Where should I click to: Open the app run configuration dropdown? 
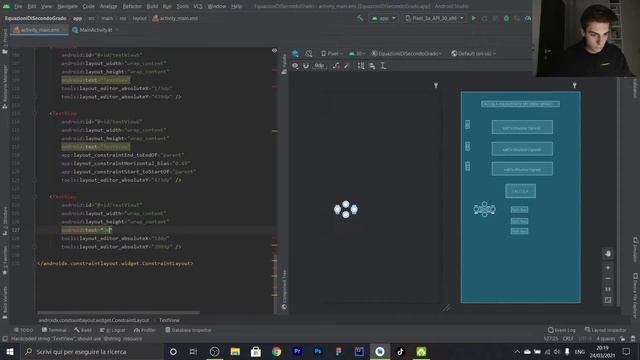tap(383, 18)
